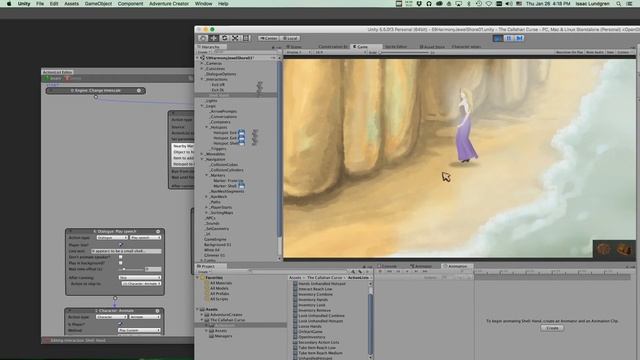Select the Loose Hands asset
The image size is (640, 360).
310,326
